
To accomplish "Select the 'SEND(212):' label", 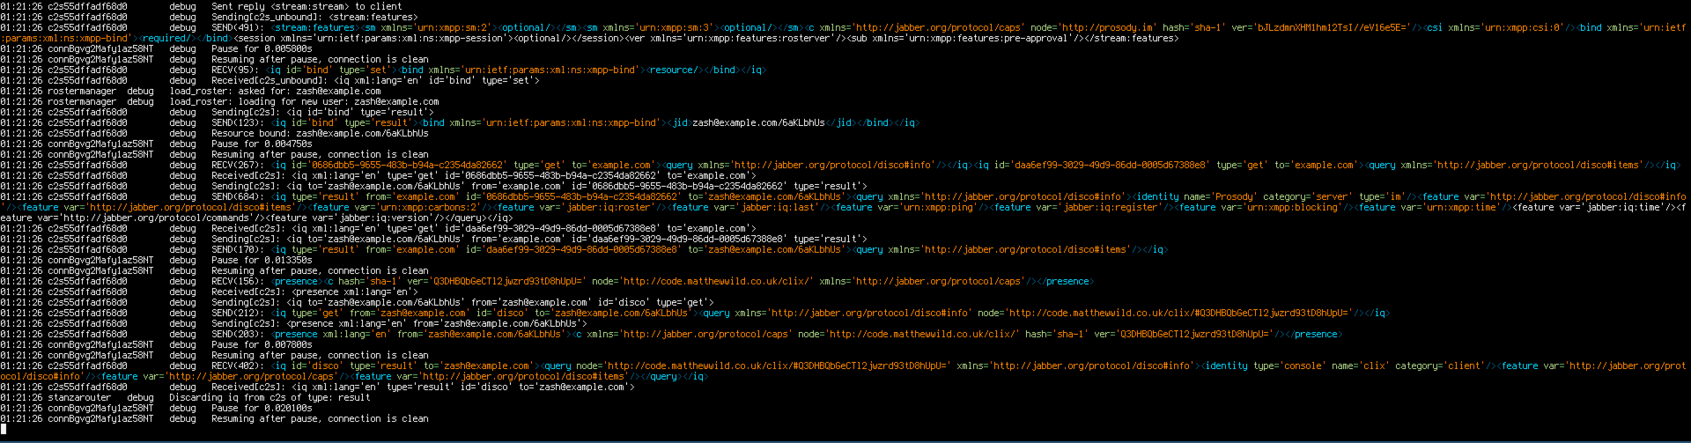I will click(x=238, y=313).
